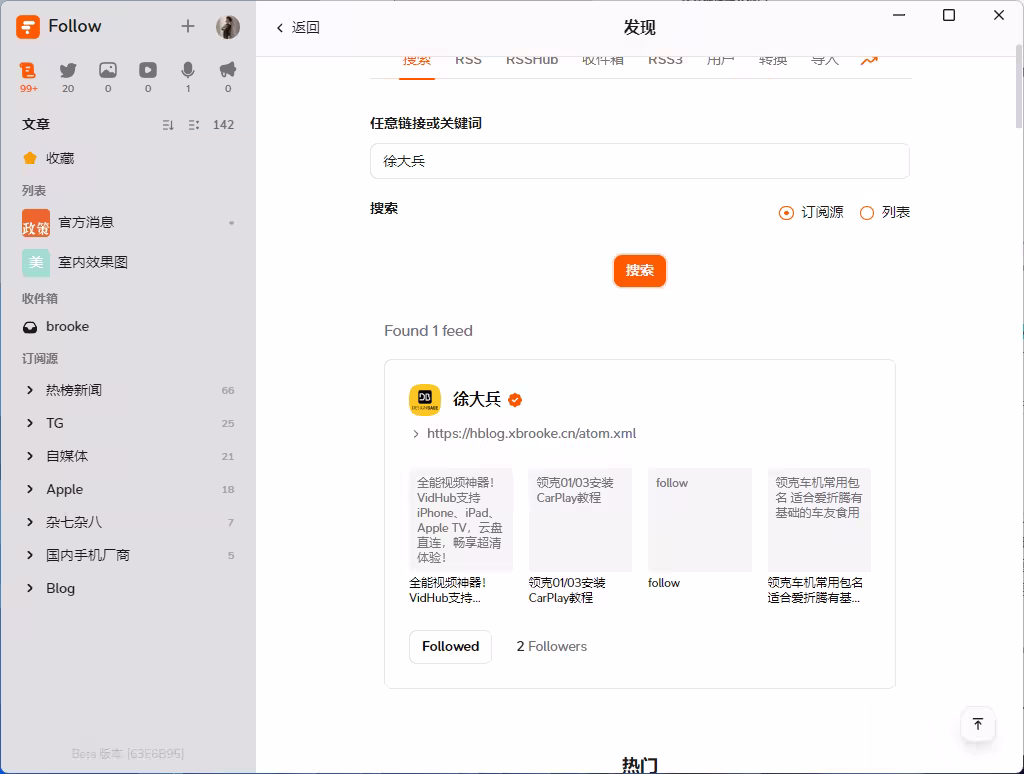Open the Pictures view icon
This screenshot has width=1024, height=774.
click(108, 71)
